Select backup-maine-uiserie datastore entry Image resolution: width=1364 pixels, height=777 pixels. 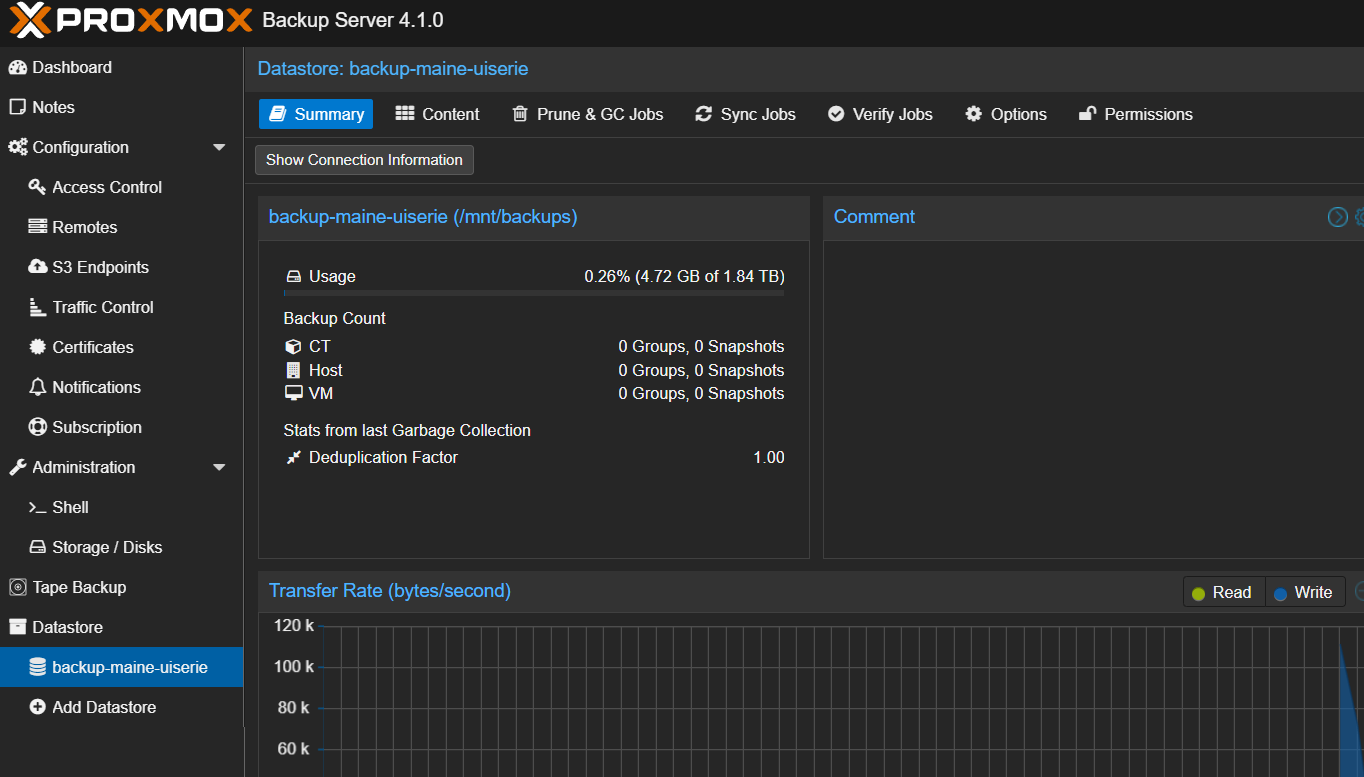click(x=121, y=667)
